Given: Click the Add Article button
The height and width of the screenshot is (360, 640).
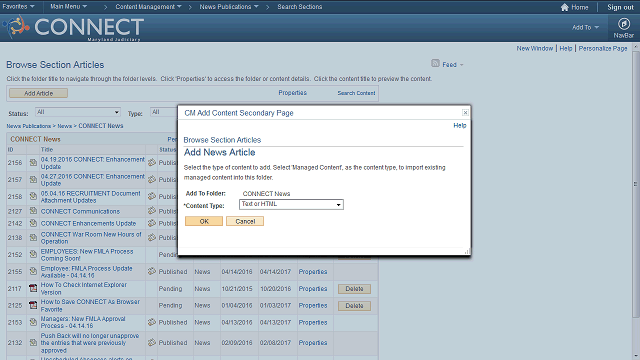Looking at the screenshot, I should click(38, 93).
